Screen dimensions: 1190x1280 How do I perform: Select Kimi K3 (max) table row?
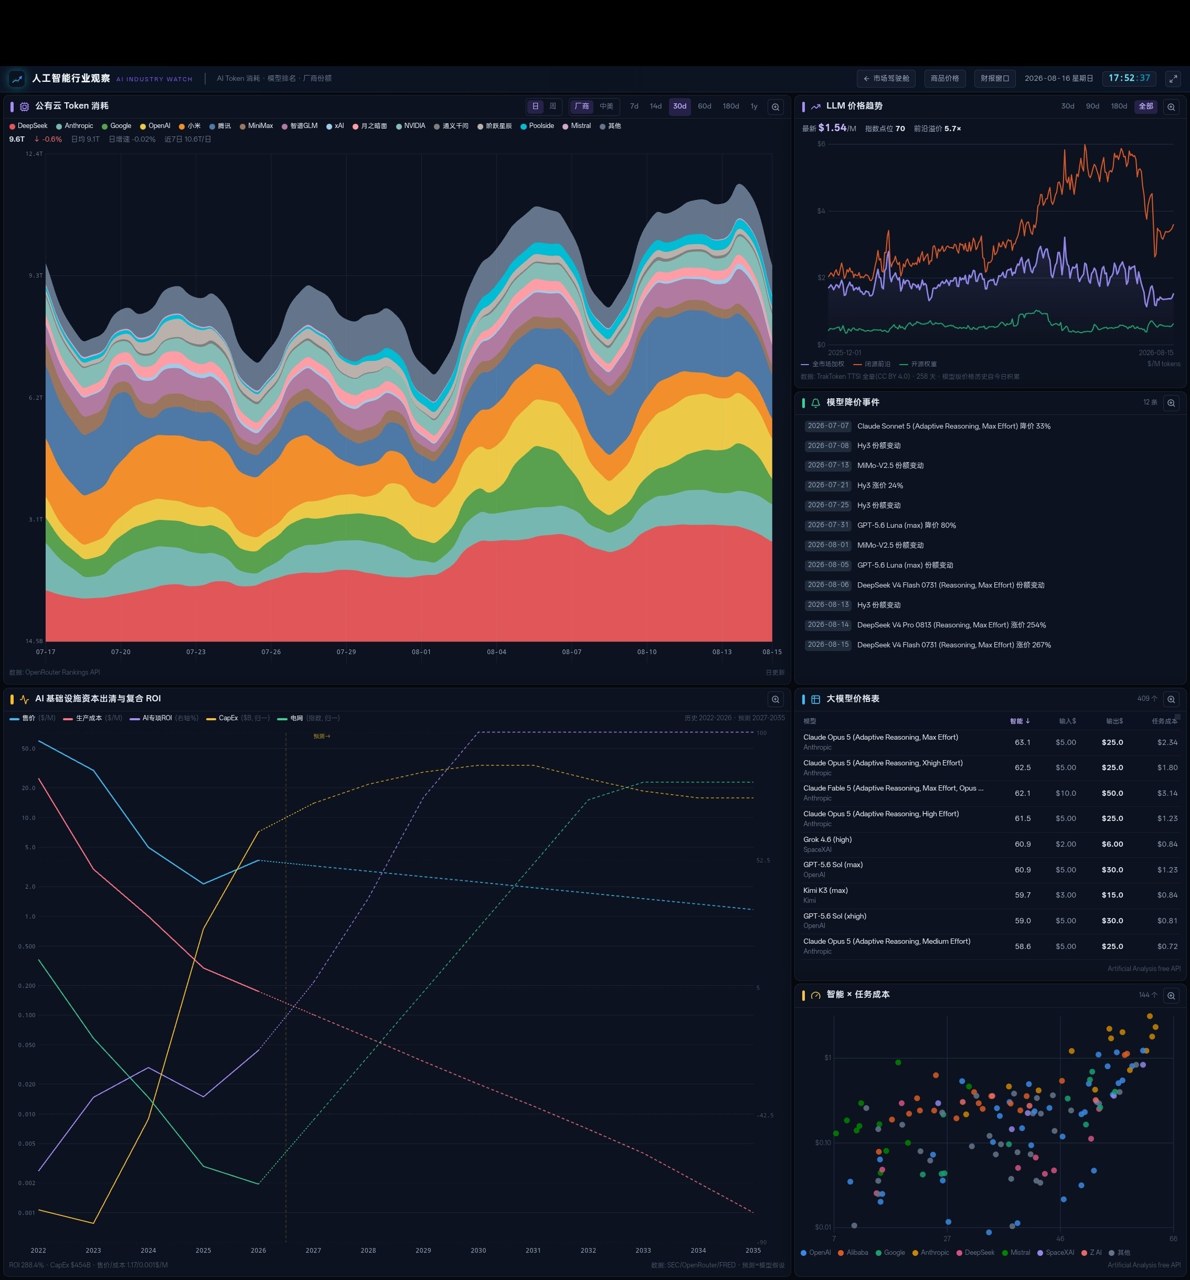pyautogui.click(x=990, y=895)
